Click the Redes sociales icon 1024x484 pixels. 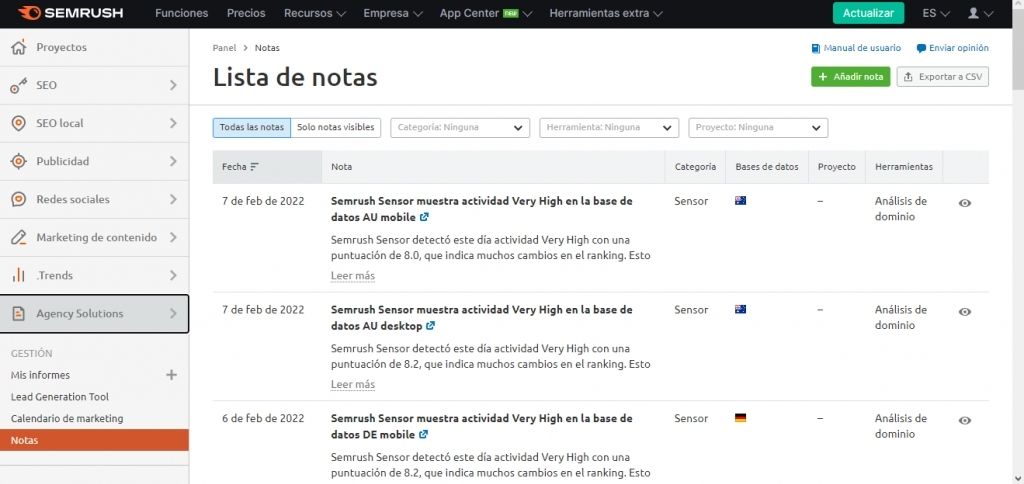tap(19, 199)
